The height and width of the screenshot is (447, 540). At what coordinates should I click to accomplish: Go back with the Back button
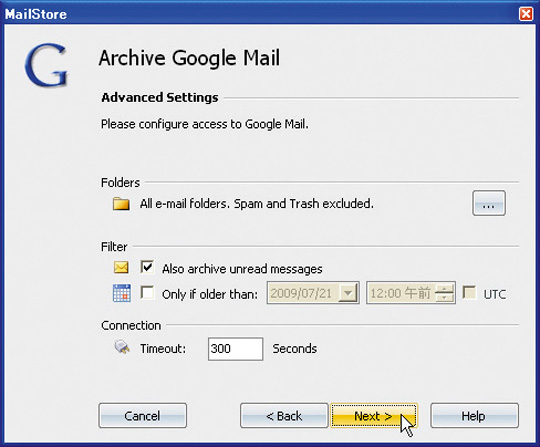click(x=284, y=416)
